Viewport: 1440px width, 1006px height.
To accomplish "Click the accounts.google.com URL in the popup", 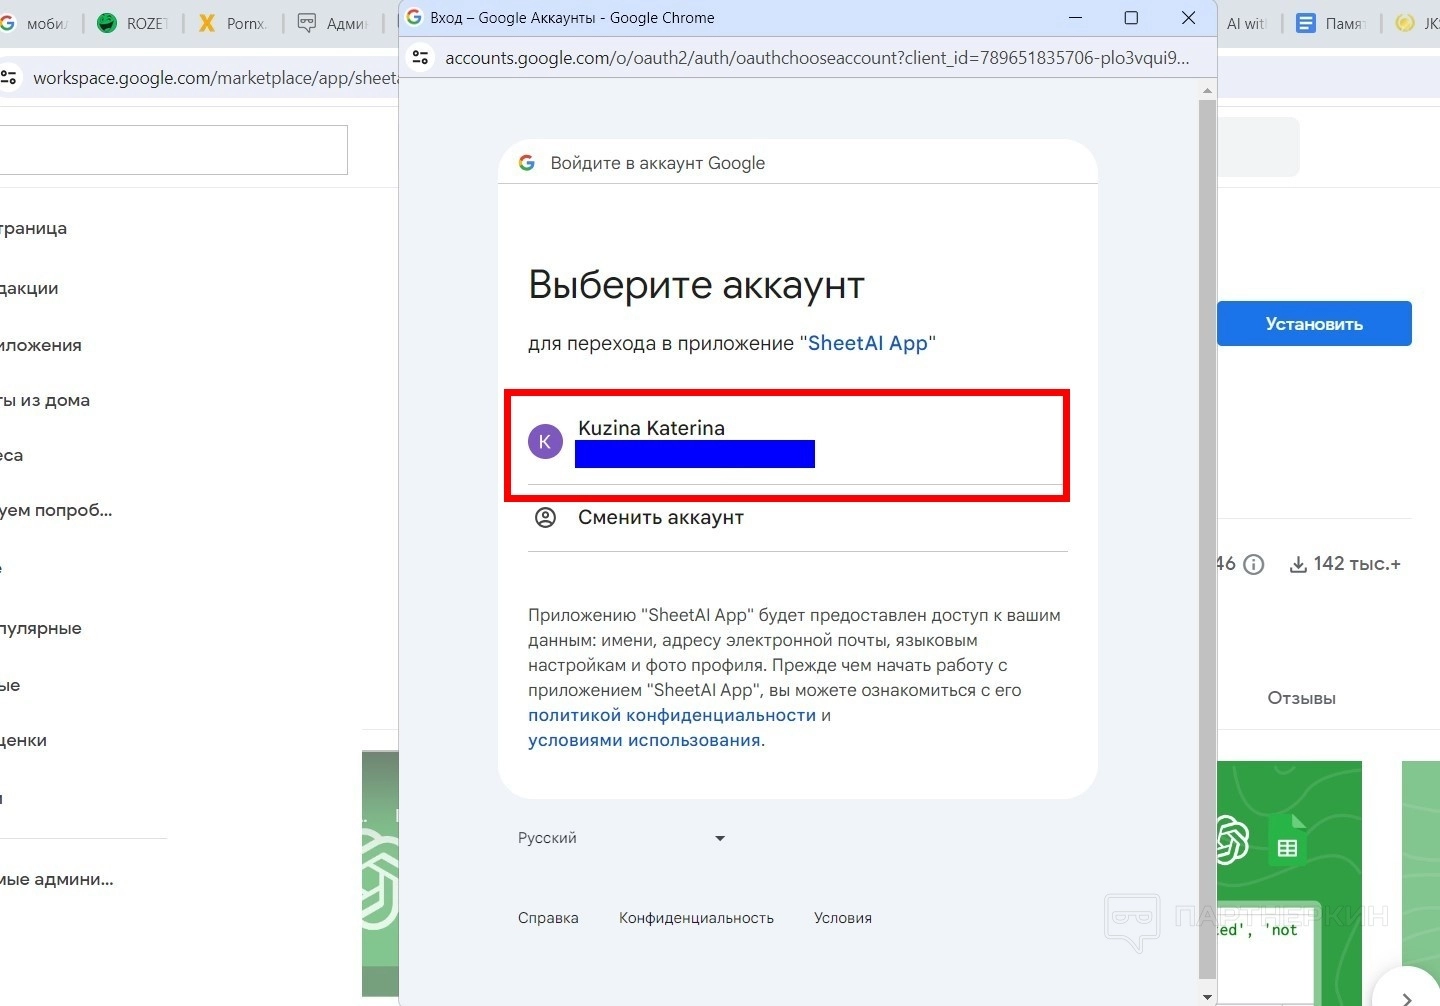I will [817, 58].
